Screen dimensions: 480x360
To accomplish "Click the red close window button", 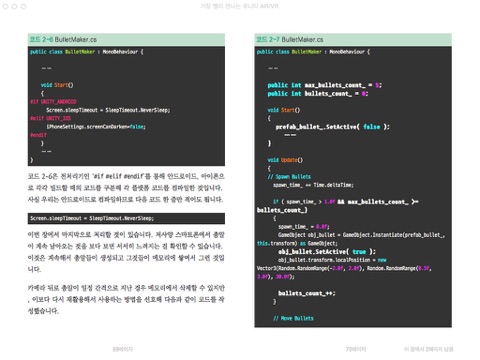I will [x=5, y=6].
